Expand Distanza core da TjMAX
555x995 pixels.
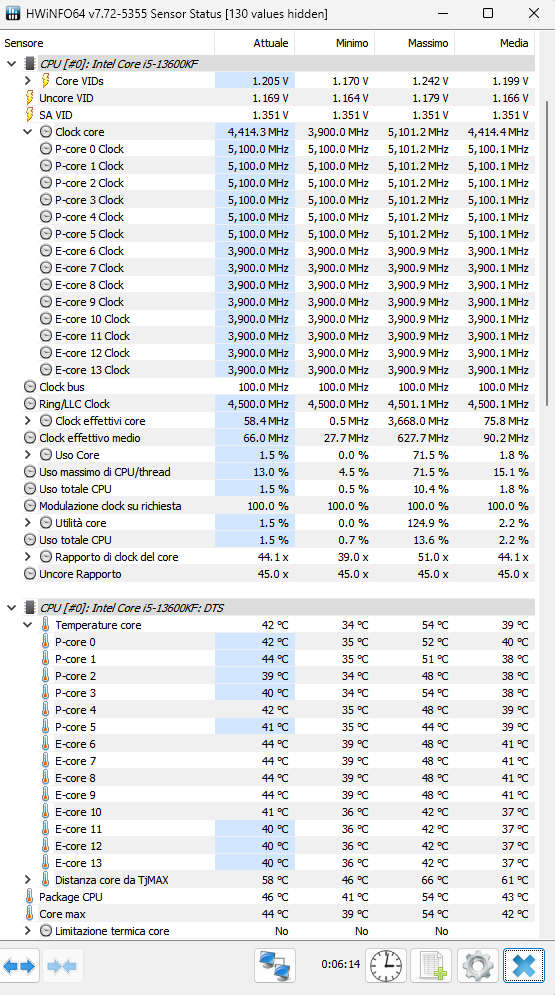pos(27,880)
